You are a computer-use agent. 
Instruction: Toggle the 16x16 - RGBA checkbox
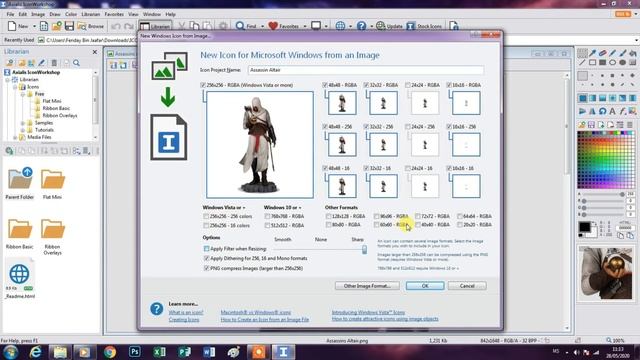pyautogui.click(x=449, y=85)
